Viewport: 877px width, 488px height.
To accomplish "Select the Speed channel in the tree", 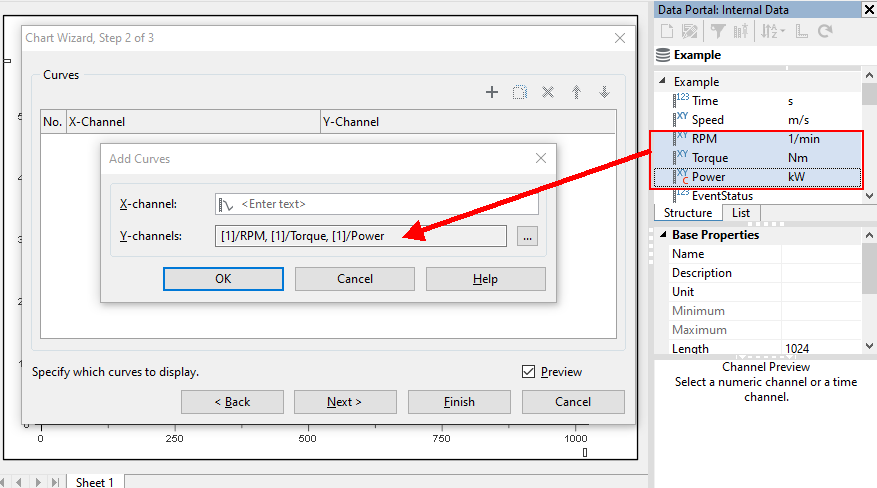I will pos(708,120).
